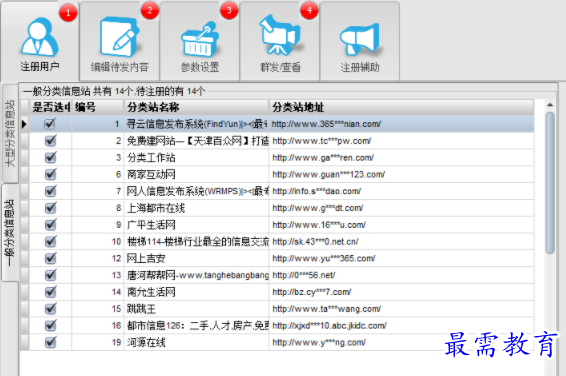566x376 pixels.
Task: Toggle the checkbox for row 16 都市信息126
Action: [x=50, y=325]
